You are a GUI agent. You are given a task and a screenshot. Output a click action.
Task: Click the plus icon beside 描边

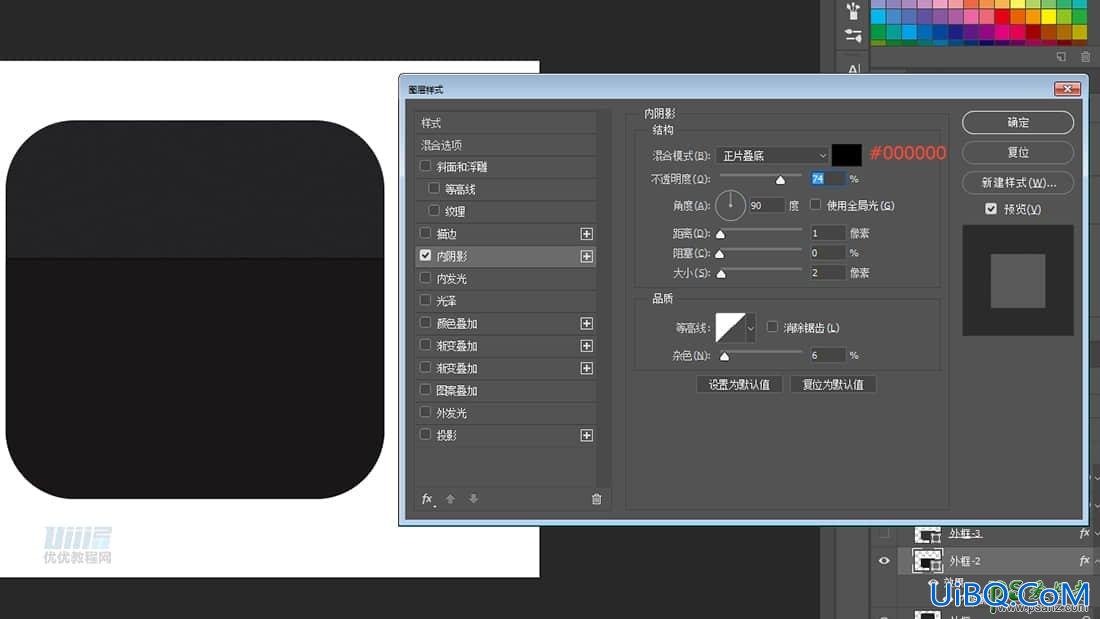point(586,234)
